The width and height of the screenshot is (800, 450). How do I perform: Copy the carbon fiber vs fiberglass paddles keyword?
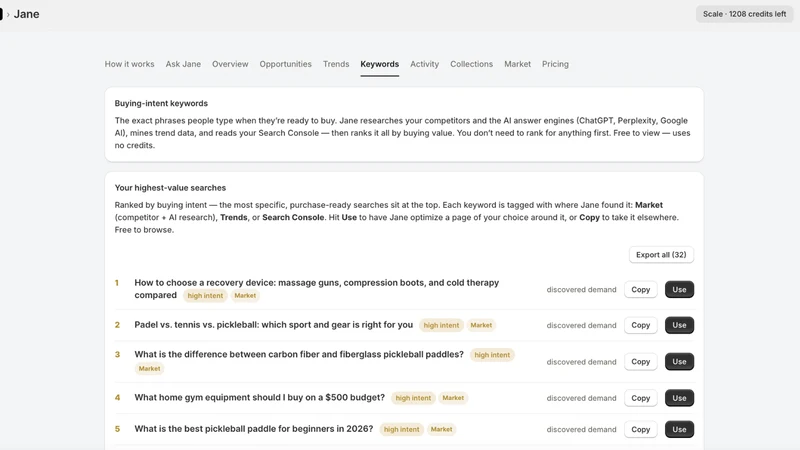pyautogui.click(x=640, y=361)
